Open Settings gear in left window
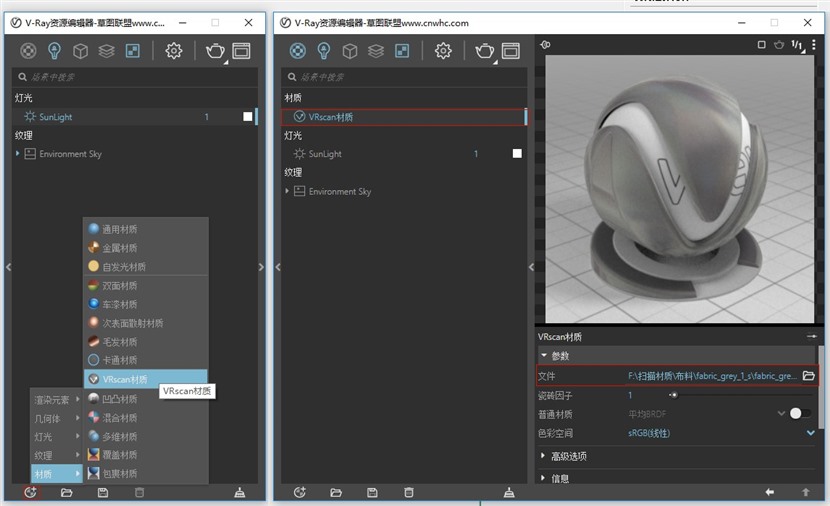Viewport: 830px width, 506px height. point(174,51)
